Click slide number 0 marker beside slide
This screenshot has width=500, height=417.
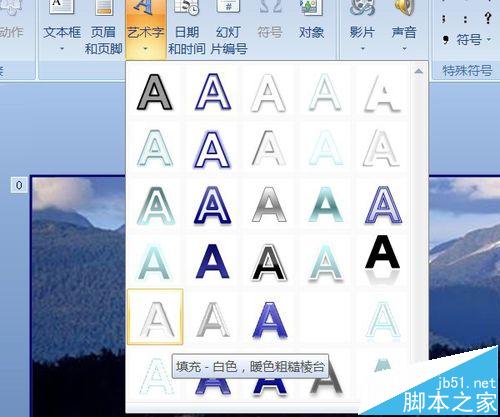coord(19,185)
